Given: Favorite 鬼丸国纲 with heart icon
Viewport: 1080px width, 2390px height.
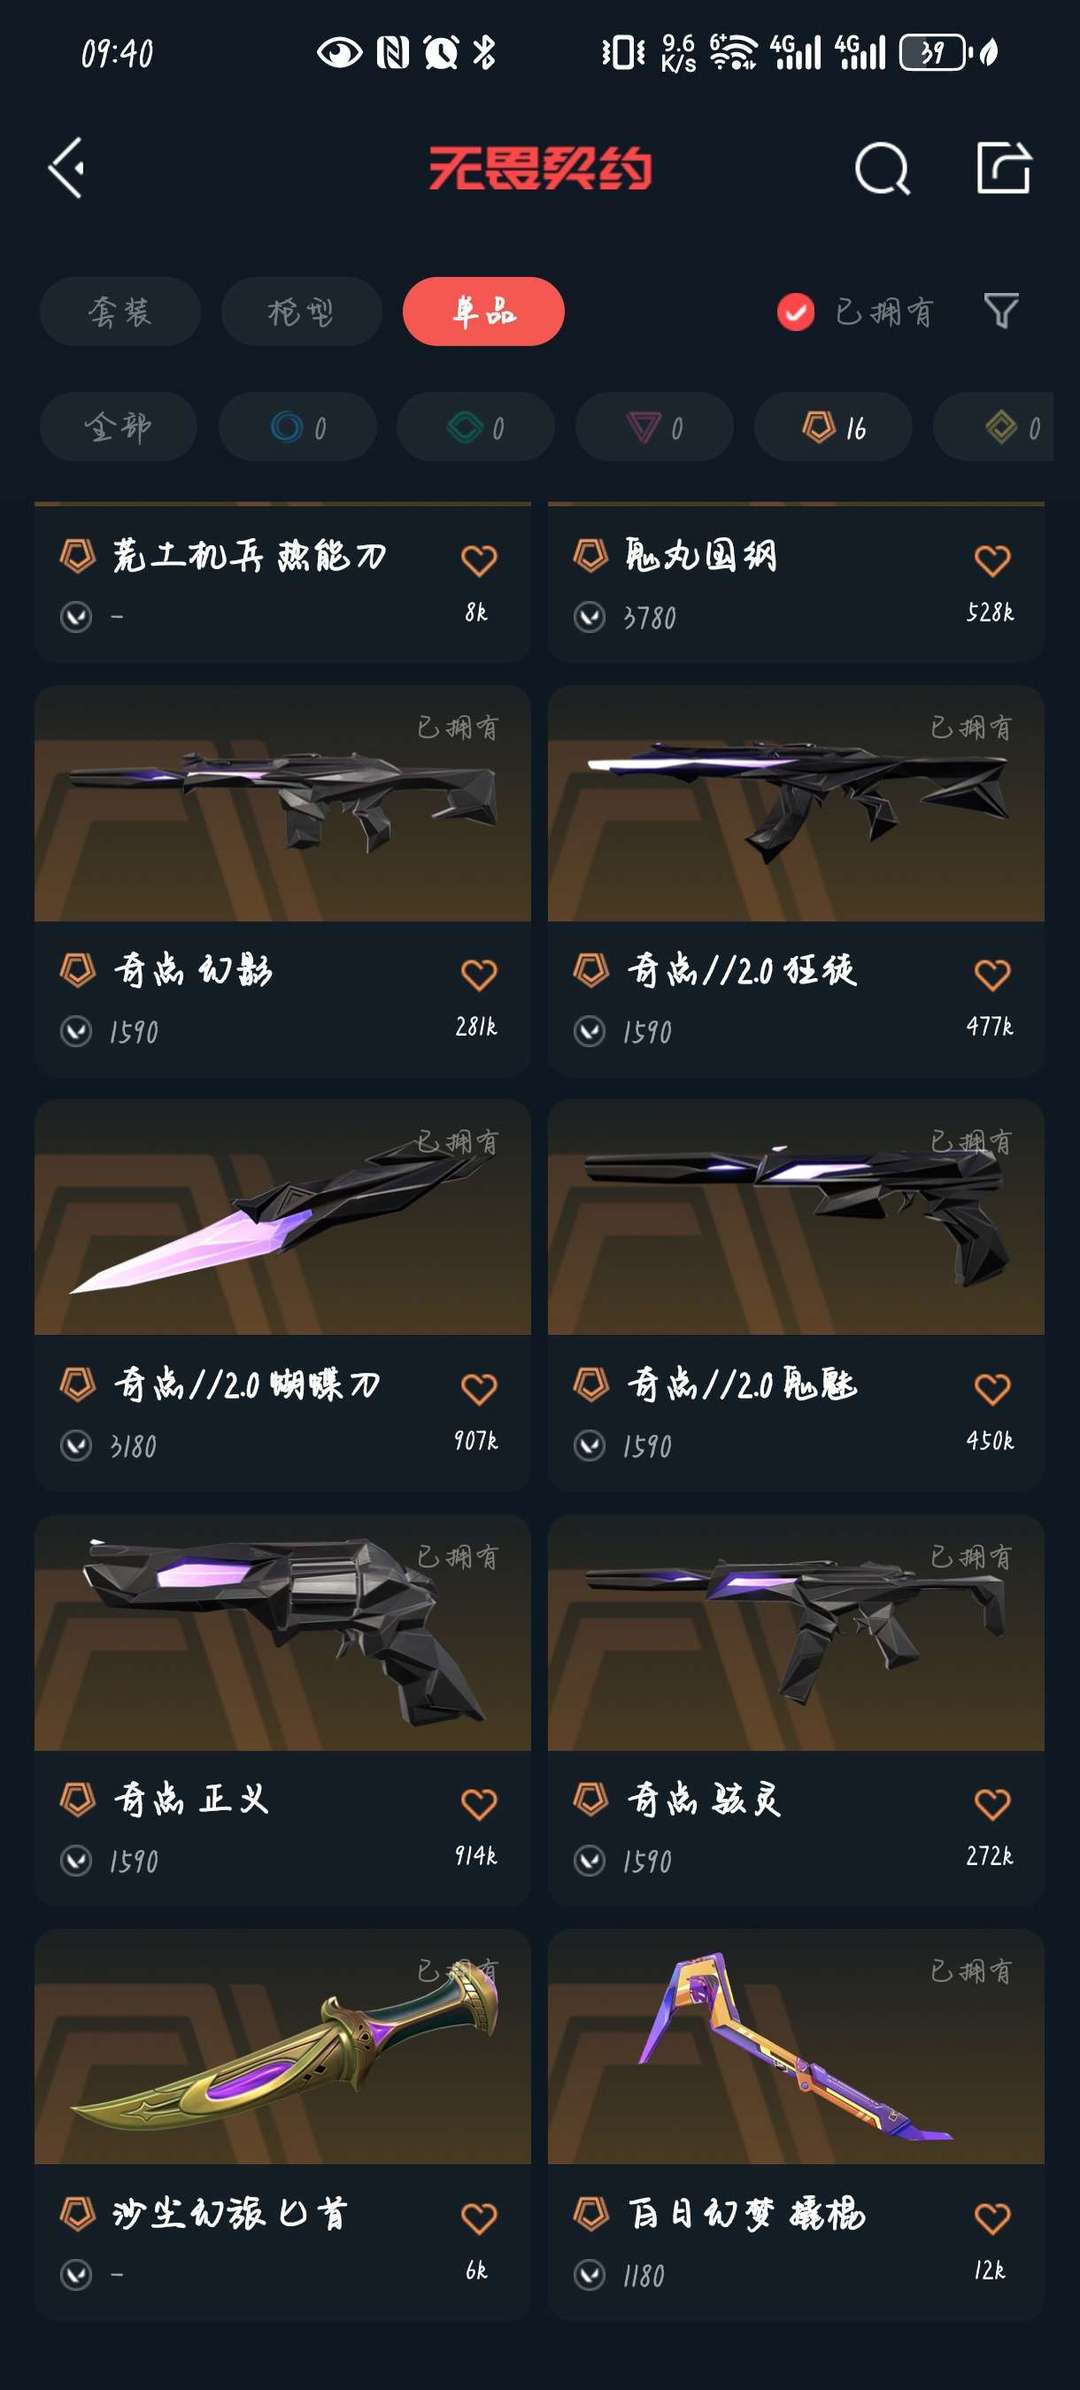Looking at the screenshot, I should (992, 560).
